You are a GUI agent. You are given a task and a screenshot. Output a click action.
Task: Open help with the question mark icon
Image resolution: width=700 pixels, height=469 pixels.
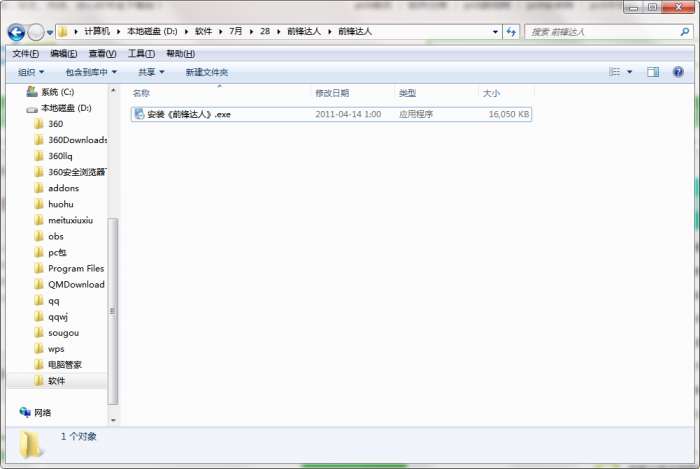[678, 72]
